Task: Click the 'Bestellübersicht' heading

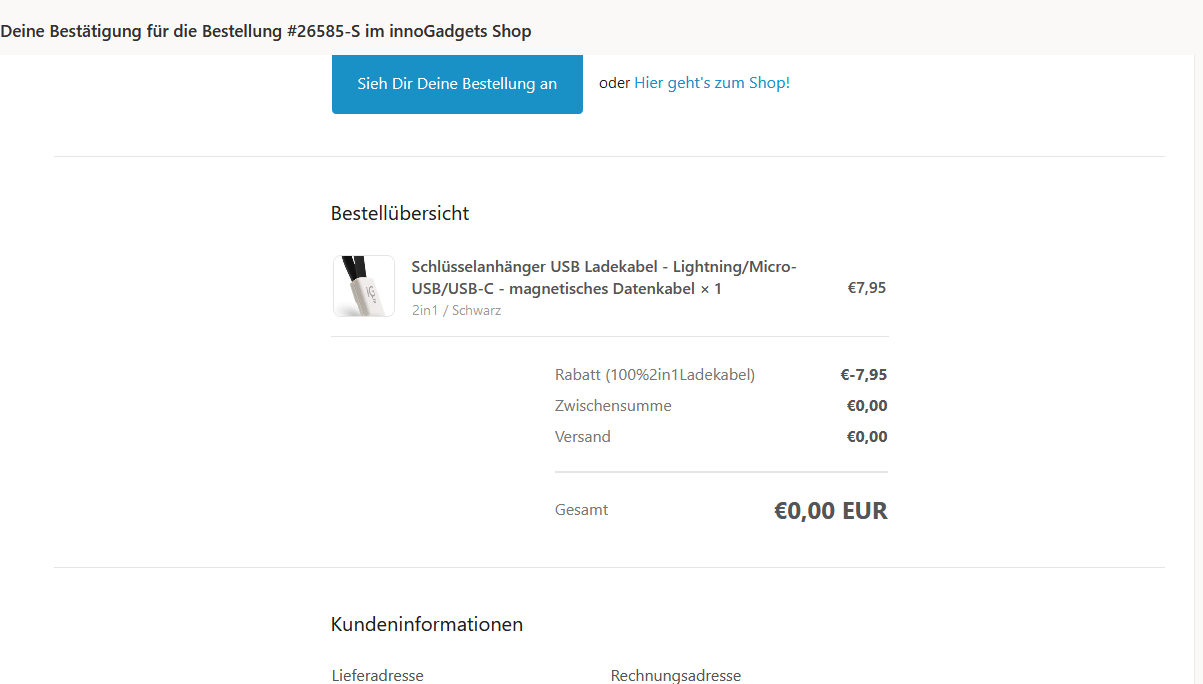Action: click(x=400, y=213)
